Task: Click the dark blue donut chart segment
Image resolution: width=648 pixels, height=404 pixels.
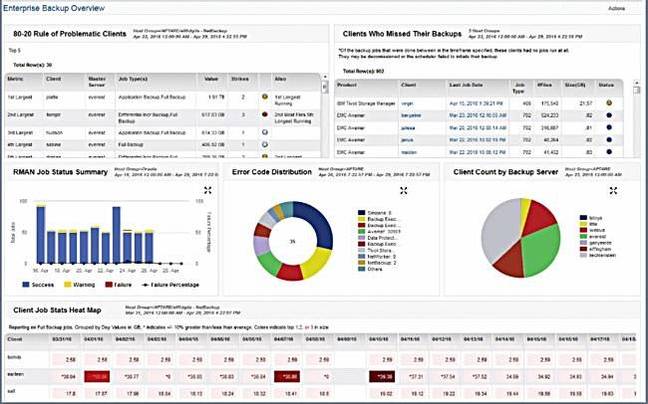Action: 318,221
